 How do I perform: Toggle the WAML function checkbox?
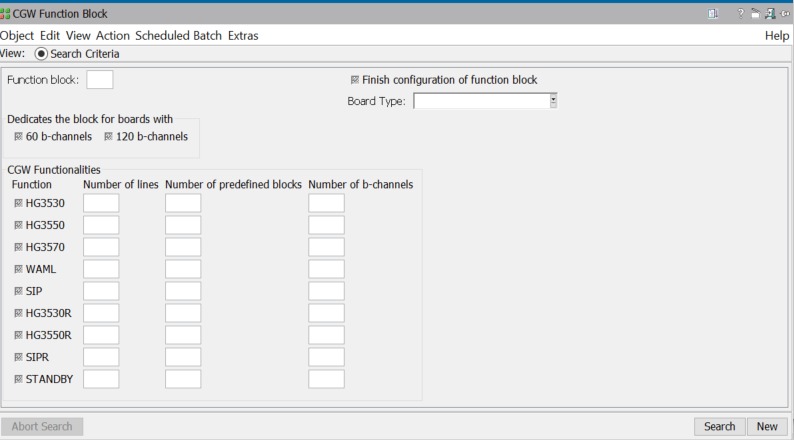[19, 269]
